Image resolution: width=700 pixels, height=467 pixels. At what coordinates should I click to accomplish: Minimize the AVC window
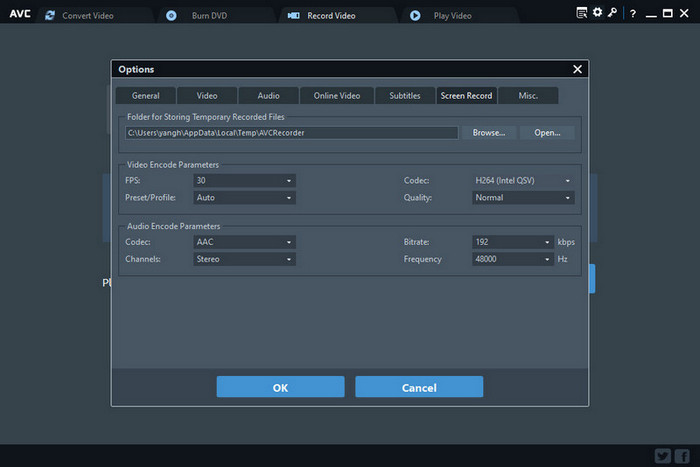(x=651, y=14)
